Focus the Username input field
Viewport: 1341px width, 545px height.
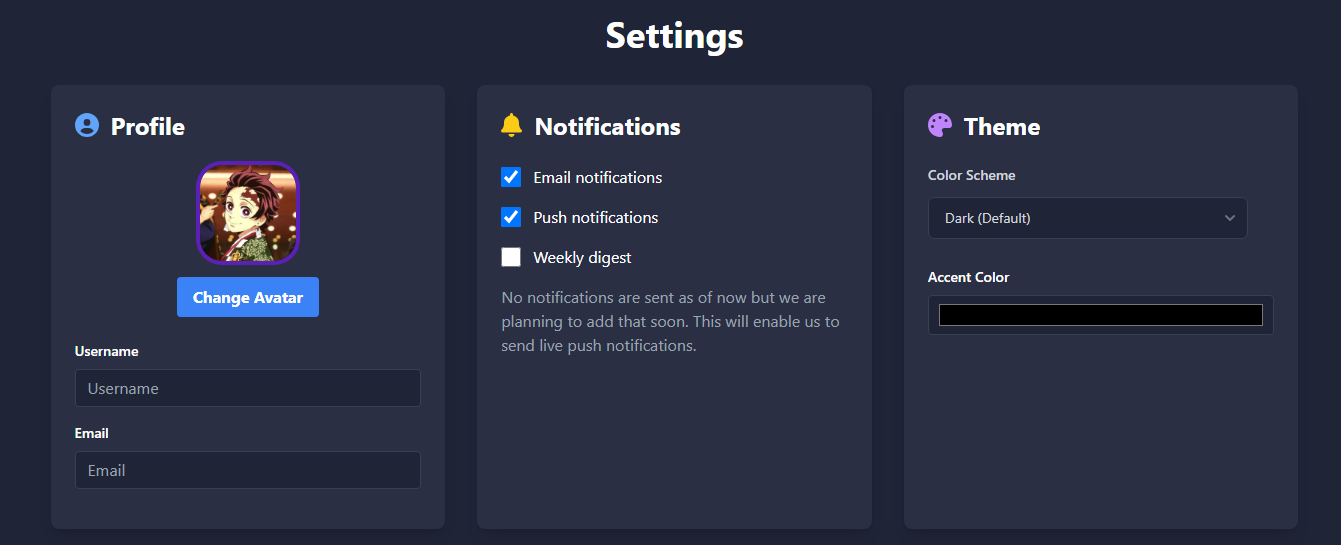click(x=248, y=388)
